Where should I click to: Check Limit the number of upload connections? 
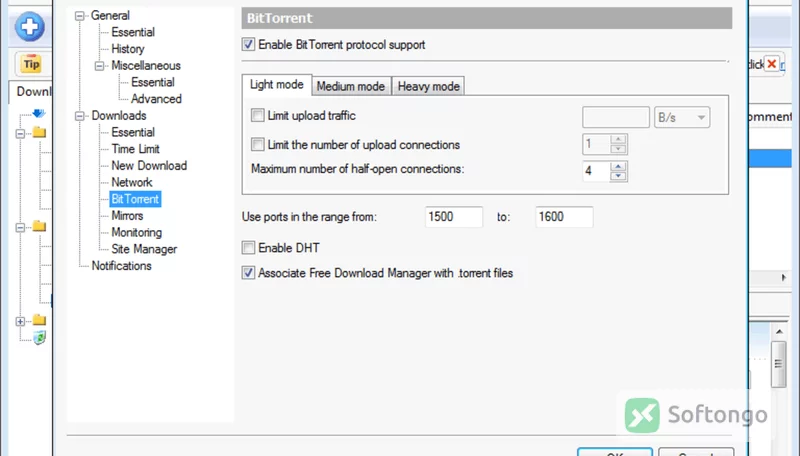258,144
